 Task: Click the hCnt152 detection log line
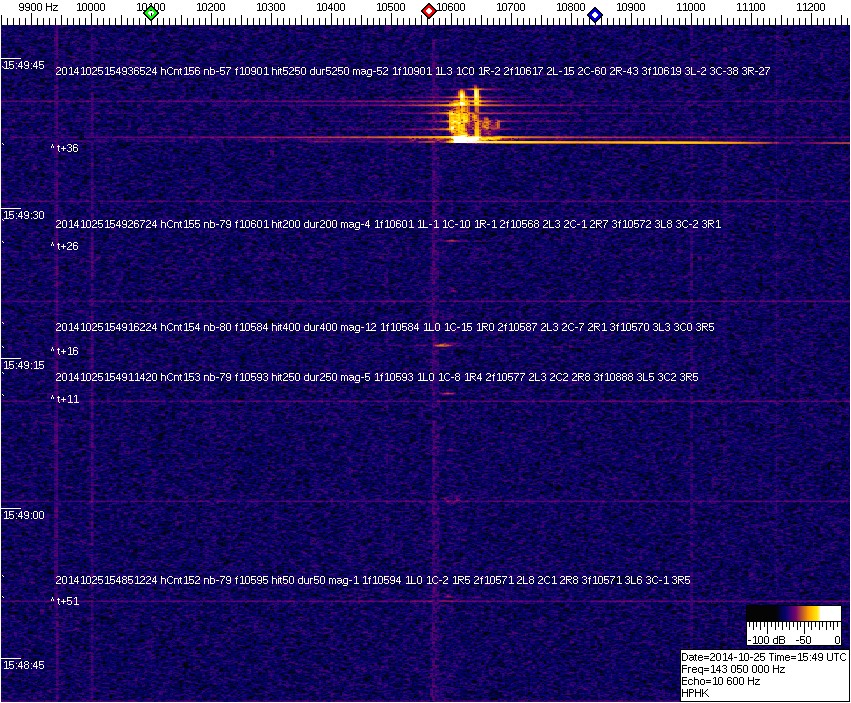pyautogui.click(x=372, y=580)
